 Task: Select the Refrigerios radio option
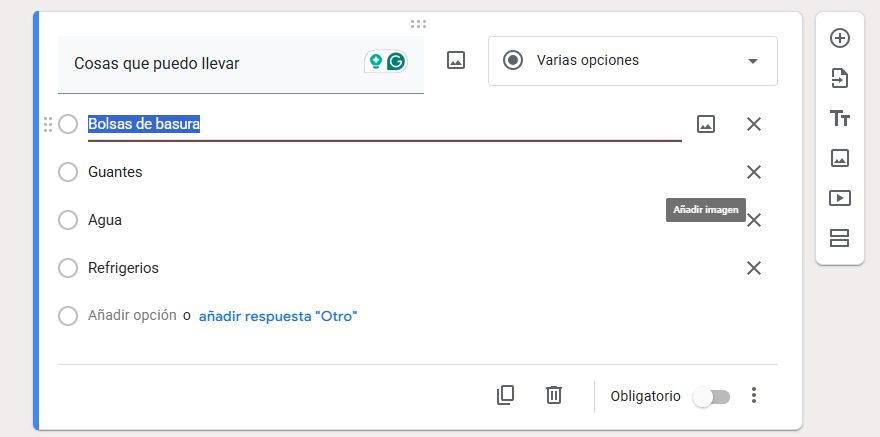coord(68,268)
